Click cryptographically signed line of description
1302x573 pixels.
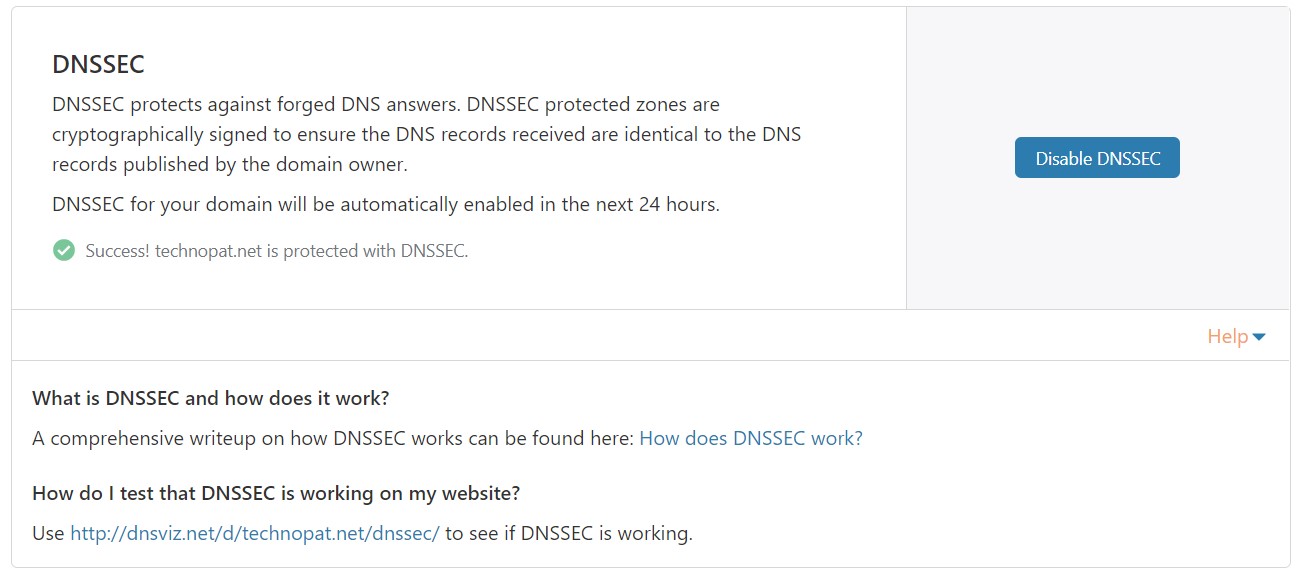pos(426,134)
